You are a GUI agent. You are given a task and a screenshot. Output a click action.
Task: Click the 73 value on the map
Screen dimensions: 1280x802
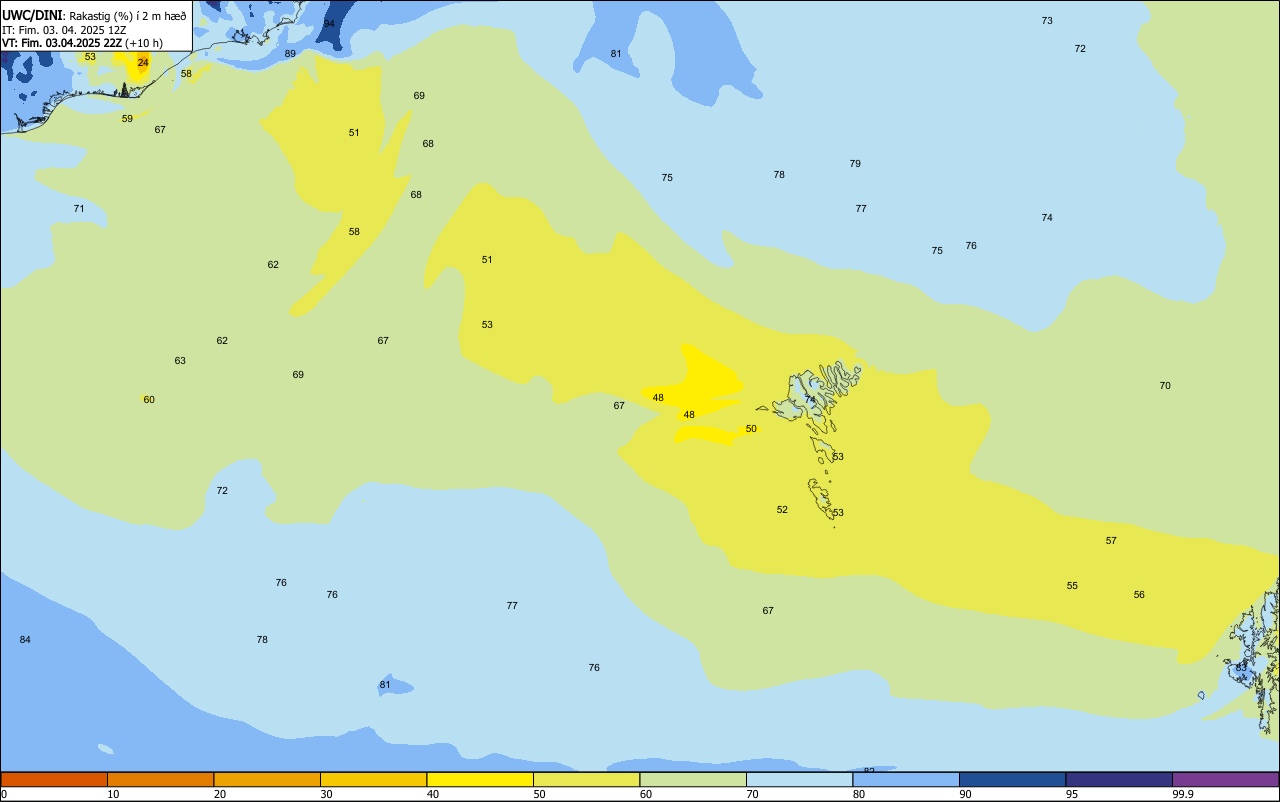click(x=1047, y=20)
